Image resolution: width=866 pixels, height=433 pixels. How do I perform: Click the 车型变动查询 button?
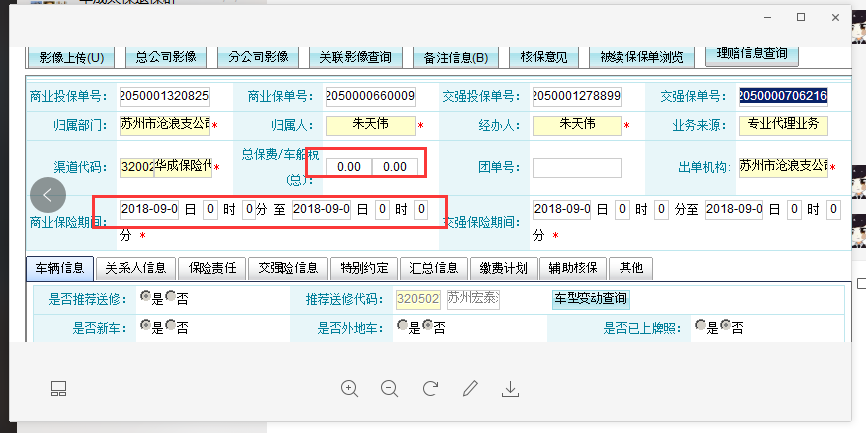click(x=590, y=299)
